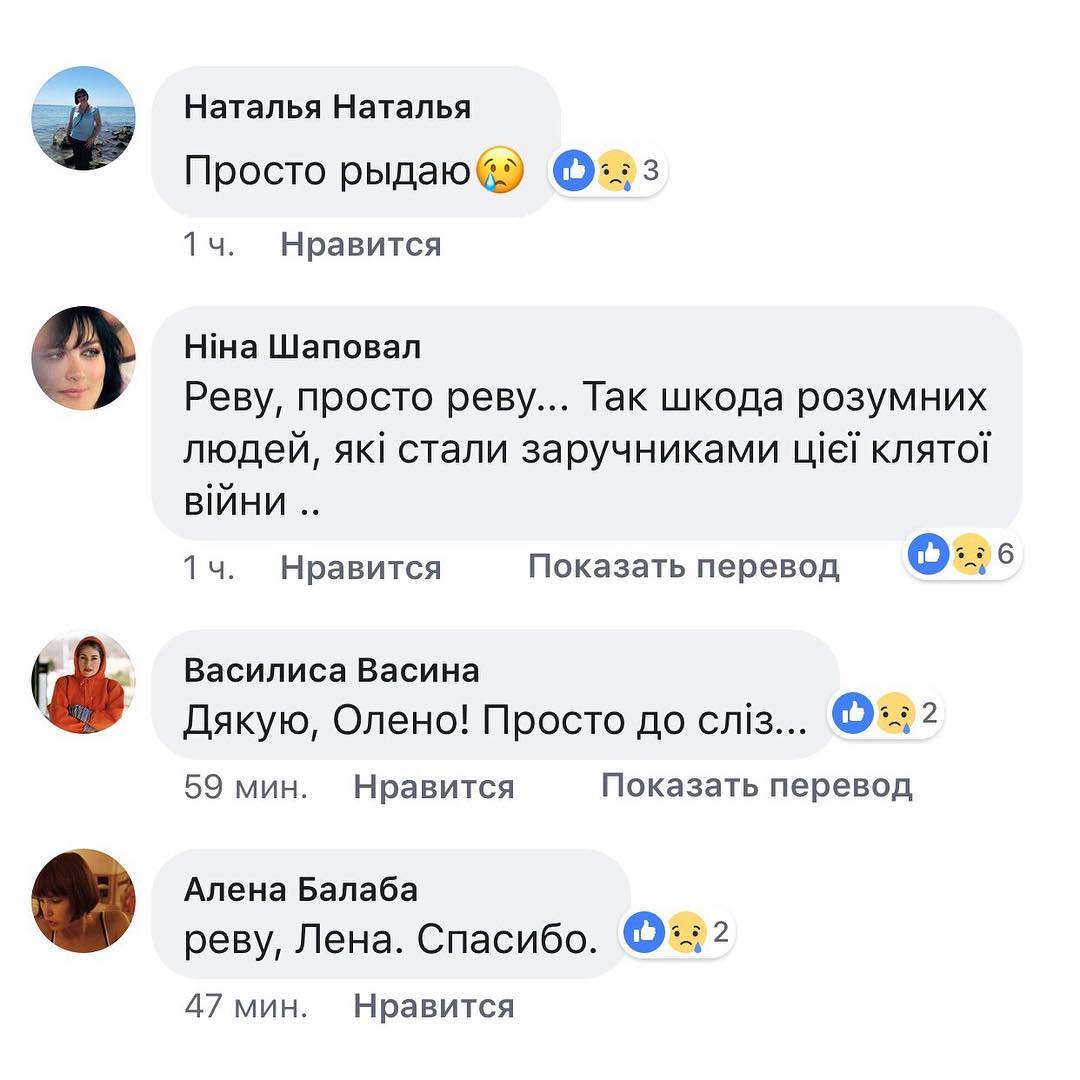Click the "47 мин." comment timestamp
Viewport: 1080px width, 1080px height.
[246, 1005]
